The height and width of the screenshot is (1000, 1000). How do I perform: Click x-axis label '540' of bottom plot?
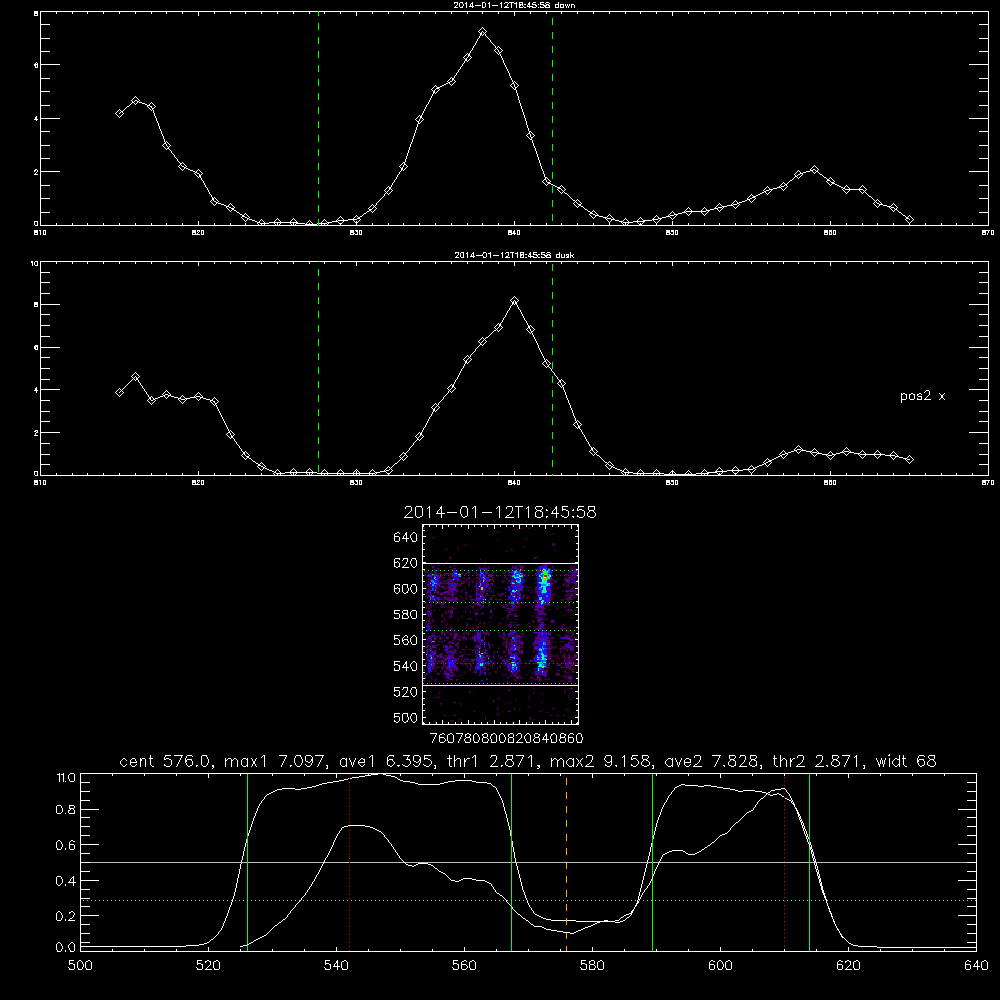pyautogui.click(x=336, y=966)
